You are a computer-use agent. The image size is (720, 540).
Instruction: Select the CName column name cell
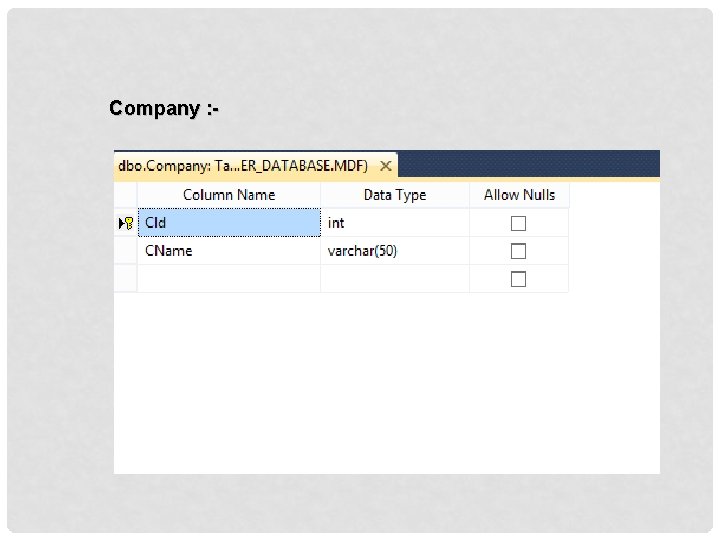point(228,251)
